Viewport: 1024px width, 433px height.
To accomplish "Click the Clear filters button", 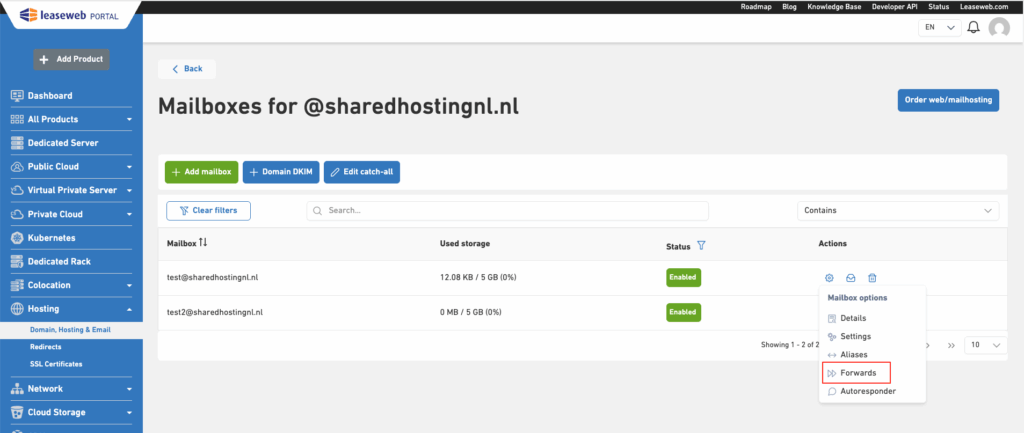I will pos(208,211).
